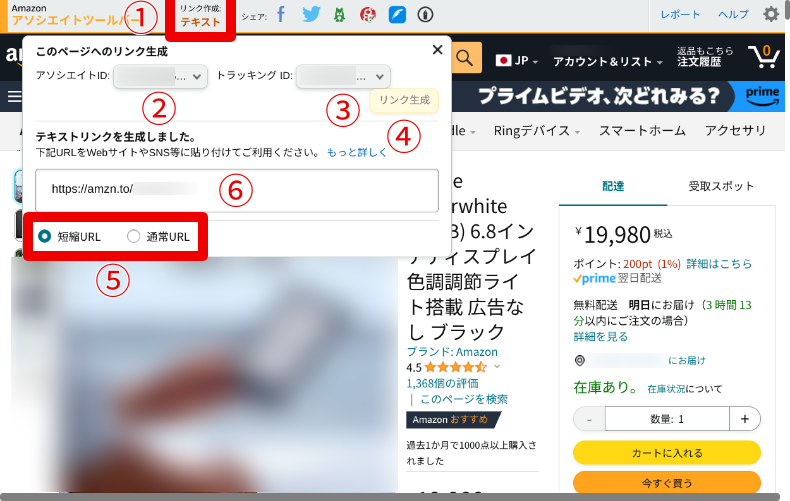This screenshot has width=790, height=501.
Task: Expand アカウント＆リスト menu
Action: (608, 61)
